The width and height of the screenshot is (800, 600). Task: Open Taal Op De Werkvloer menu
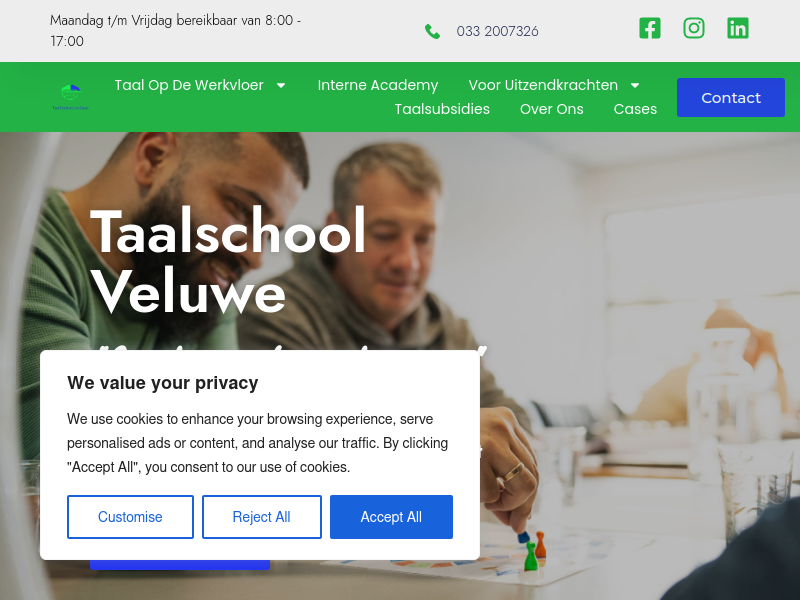189,85
